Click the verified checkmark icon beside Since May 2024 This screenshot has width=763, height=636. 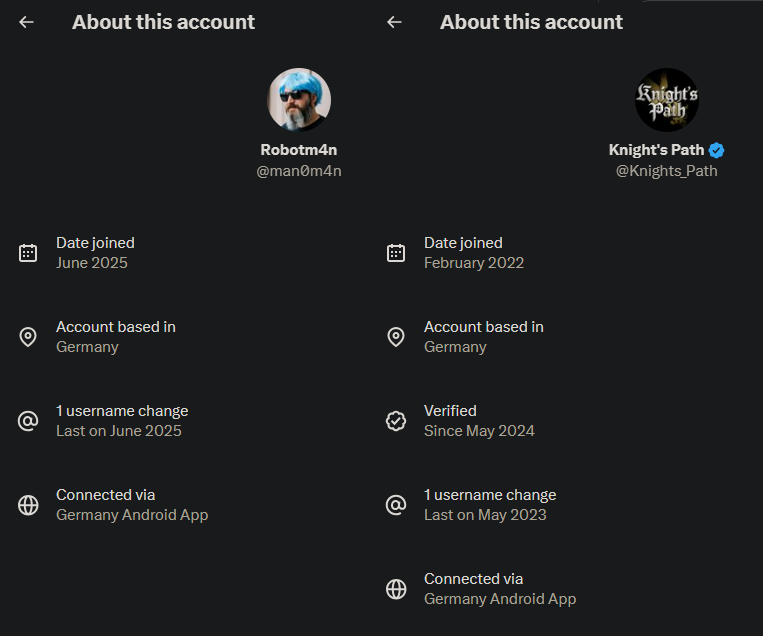[396, 421]
